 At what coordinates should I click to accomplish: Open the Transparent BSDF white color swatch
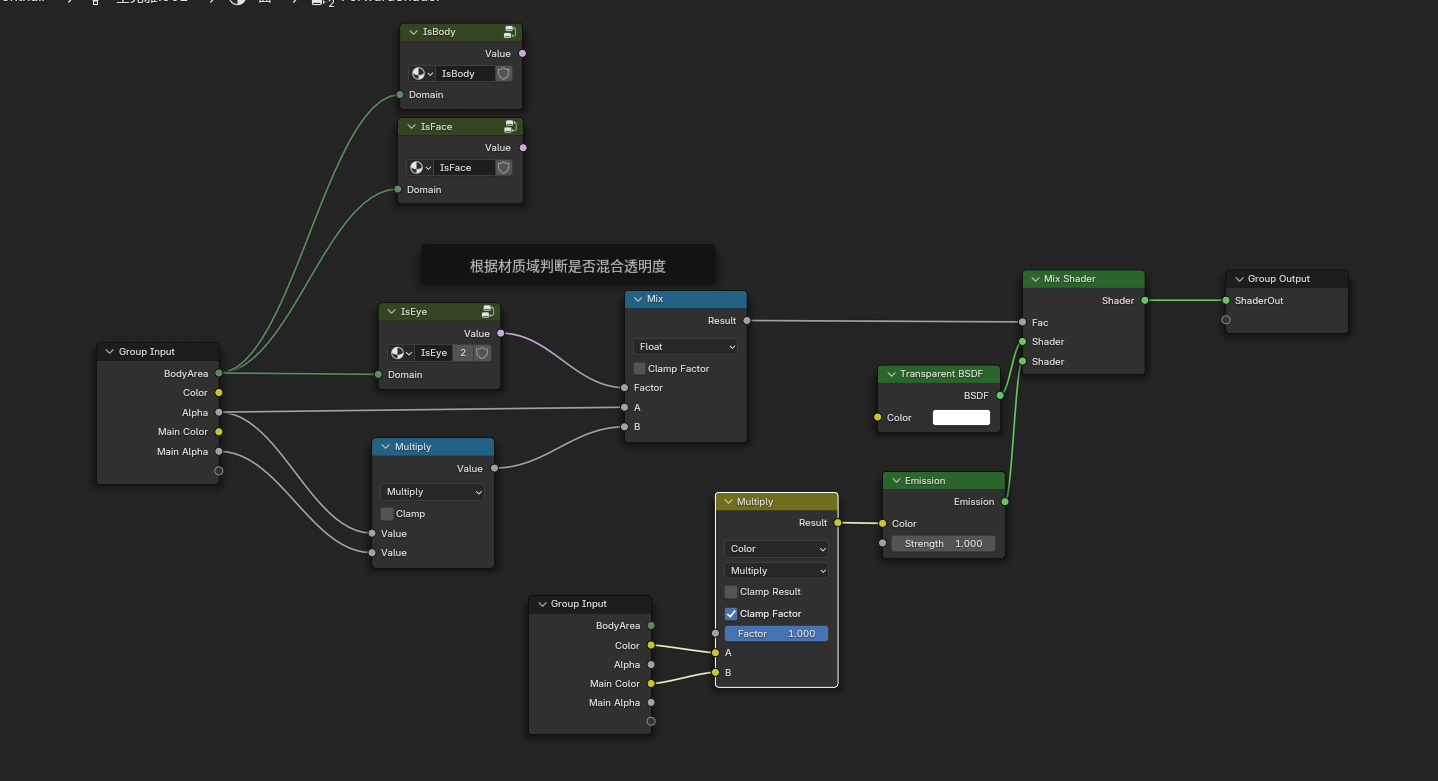coord(961,418)
